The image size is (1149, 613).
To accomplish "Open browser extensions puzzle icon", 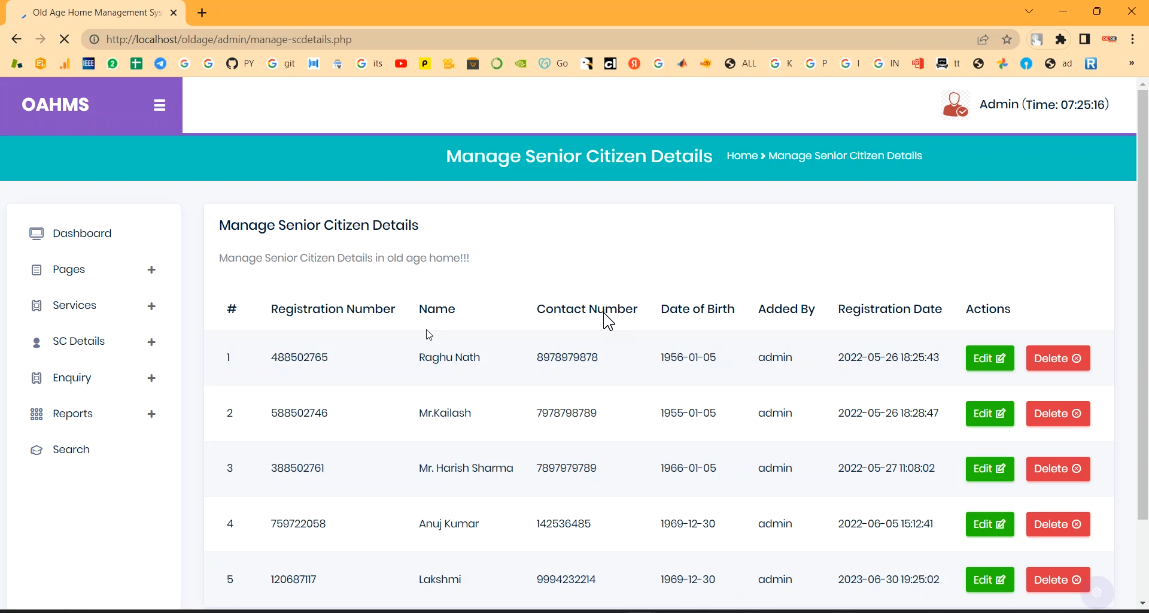I will pos(1061,39).
